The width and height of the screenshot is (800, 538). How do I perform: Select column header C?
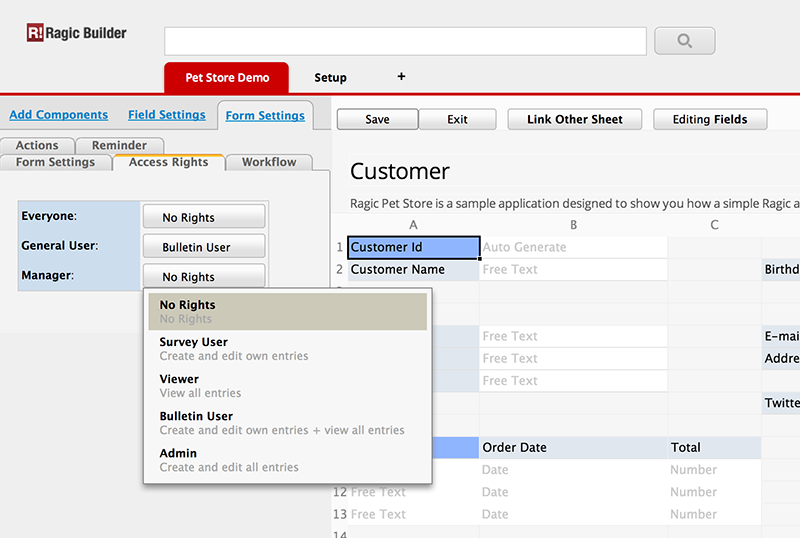tap(714, 225)
